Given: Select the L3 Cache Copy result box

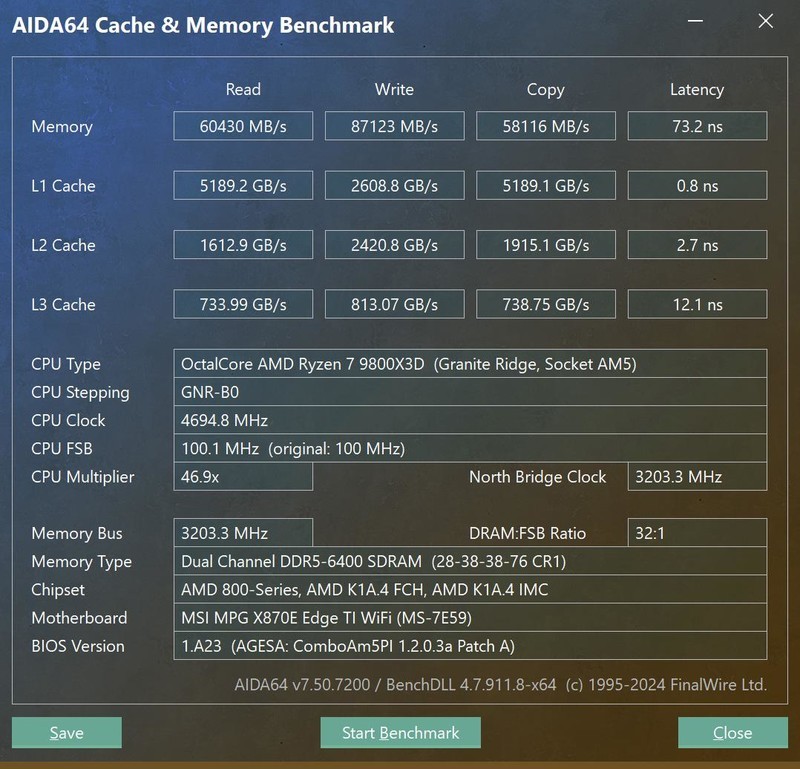Looking at the screenshot, I should 545,304.
